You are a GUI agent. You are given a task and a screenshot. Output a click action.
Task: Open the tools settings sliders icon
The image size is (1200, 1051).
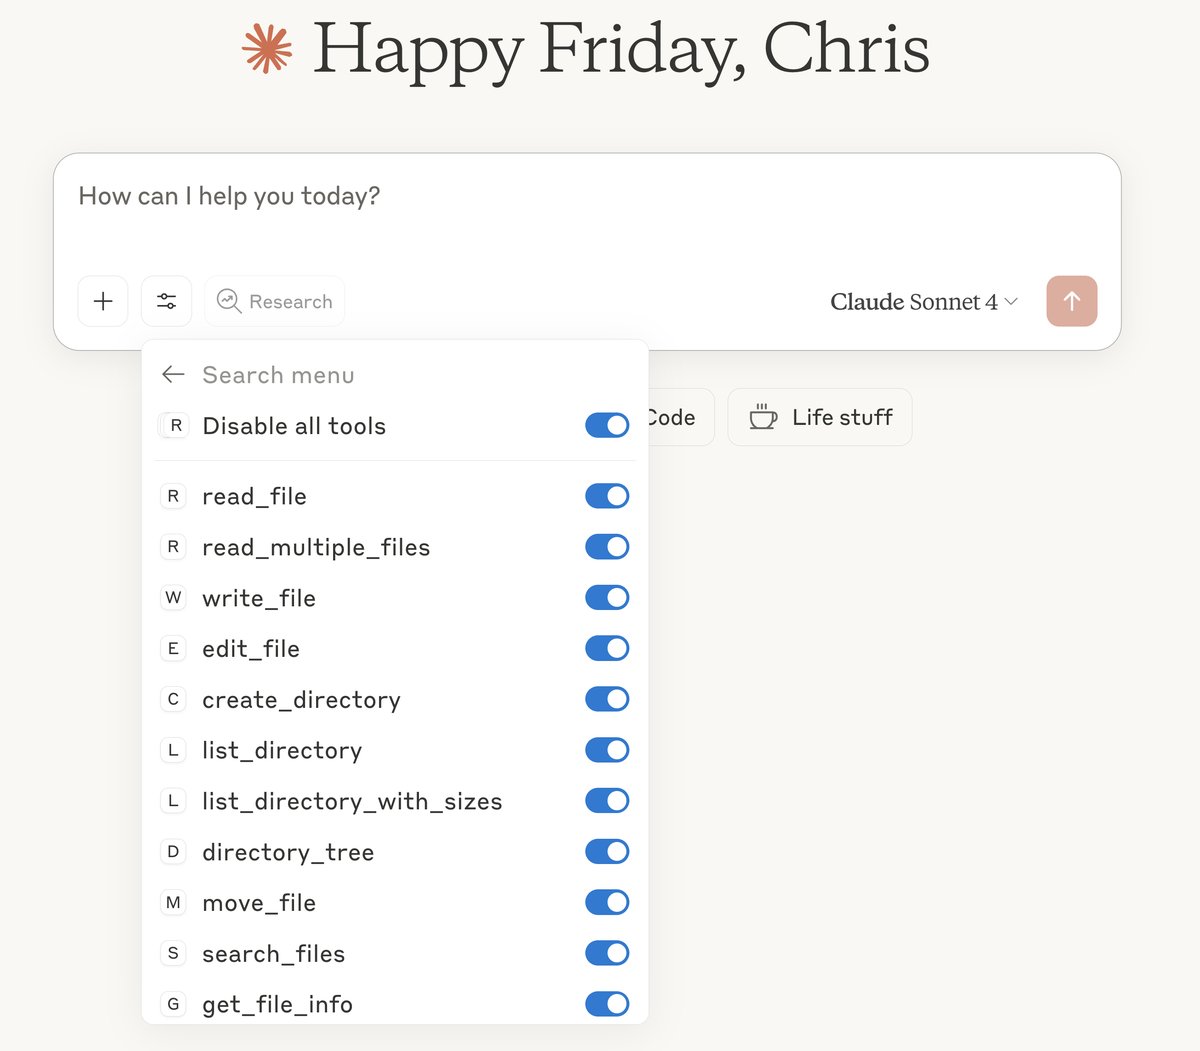166,301
